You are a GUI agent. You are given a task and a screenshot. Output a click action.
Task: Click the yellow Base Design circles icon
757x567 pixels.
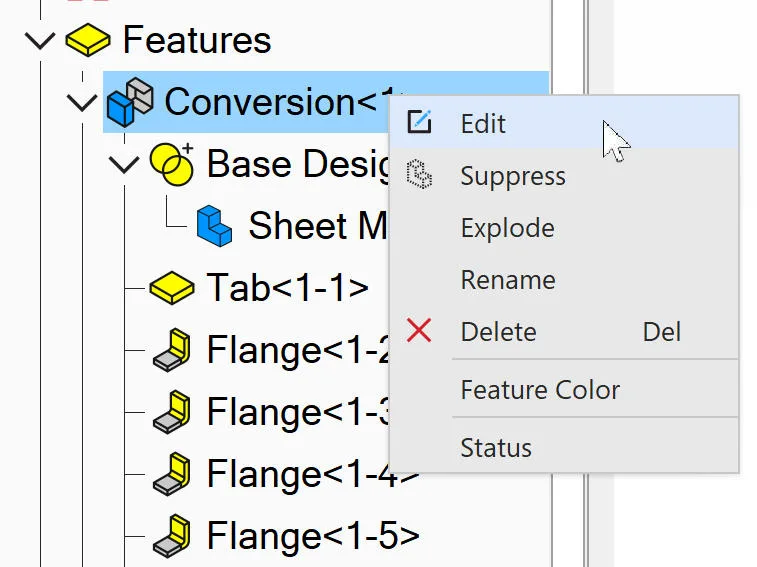(x=171, y=164)
